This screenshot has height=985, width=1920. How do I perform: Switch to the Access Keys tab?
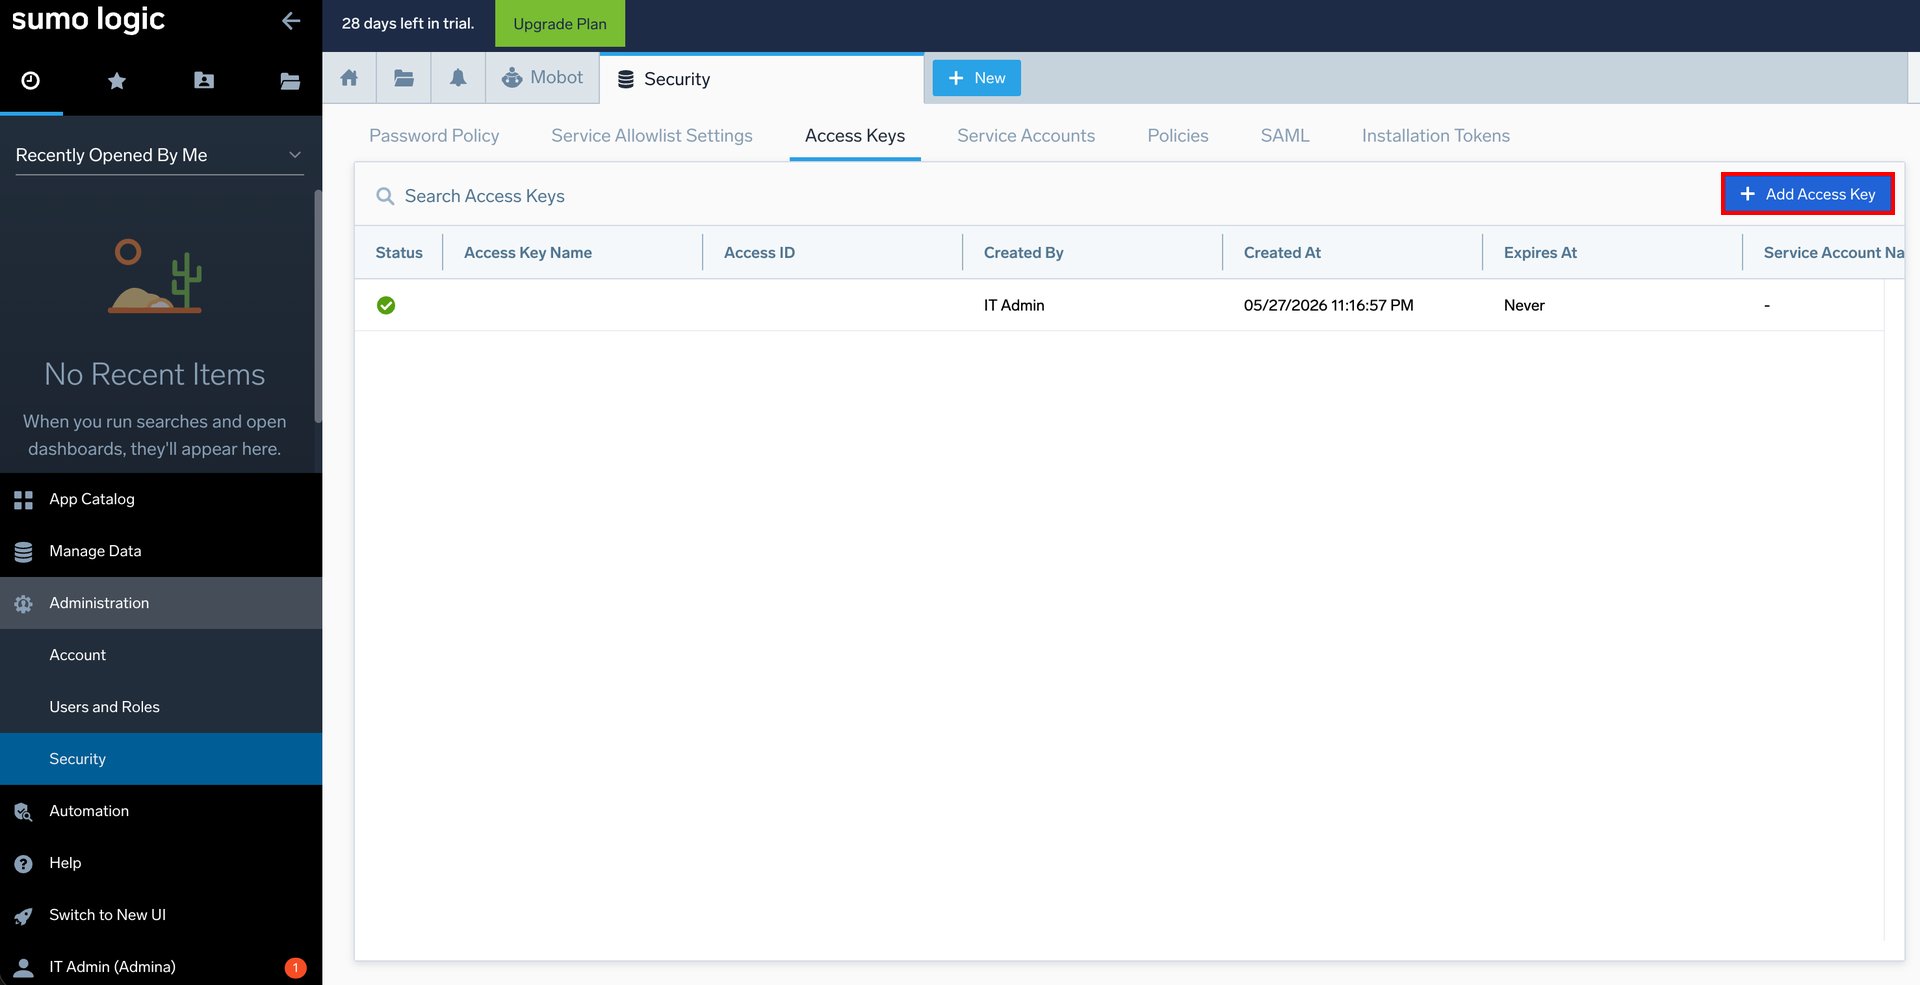pyautogui.click(x=855, y=136)
